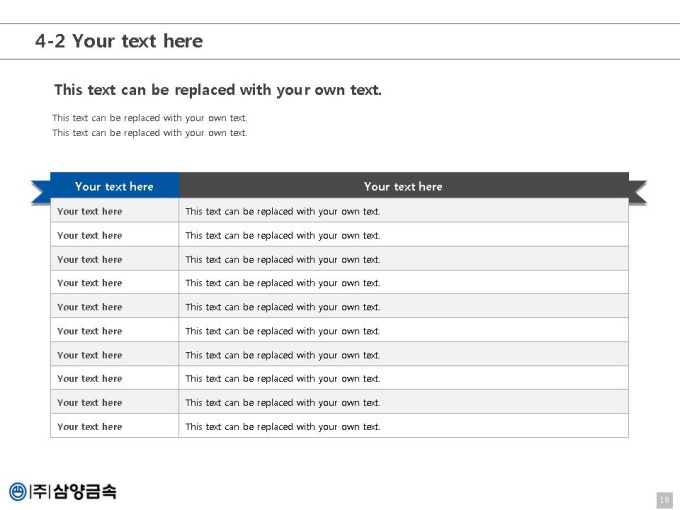The height and width of the screenshot is (510, 680).
Task: Select the first table row's "Your text here" cell
Action: (x=114, y=211)
